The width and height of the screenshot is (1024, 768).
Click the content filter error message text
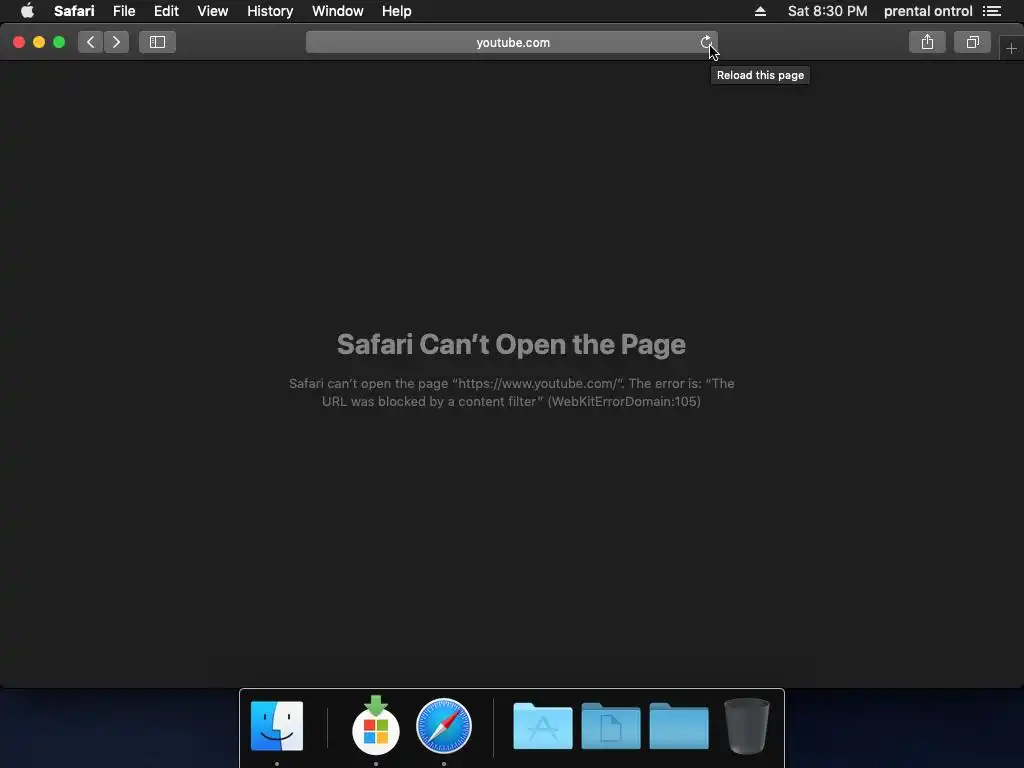(511, 392)
